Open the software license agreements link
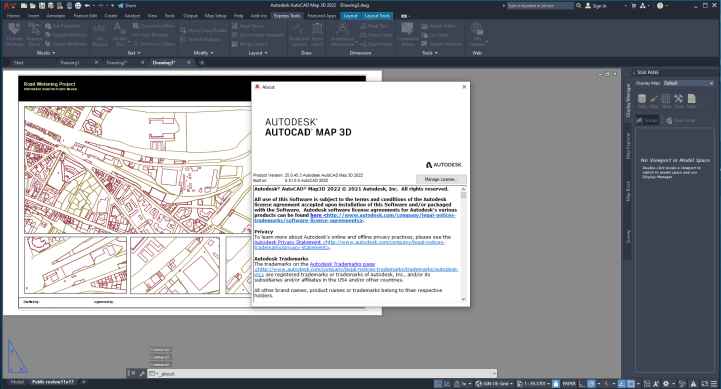This screenshot has width=721, height=389. 355,217
